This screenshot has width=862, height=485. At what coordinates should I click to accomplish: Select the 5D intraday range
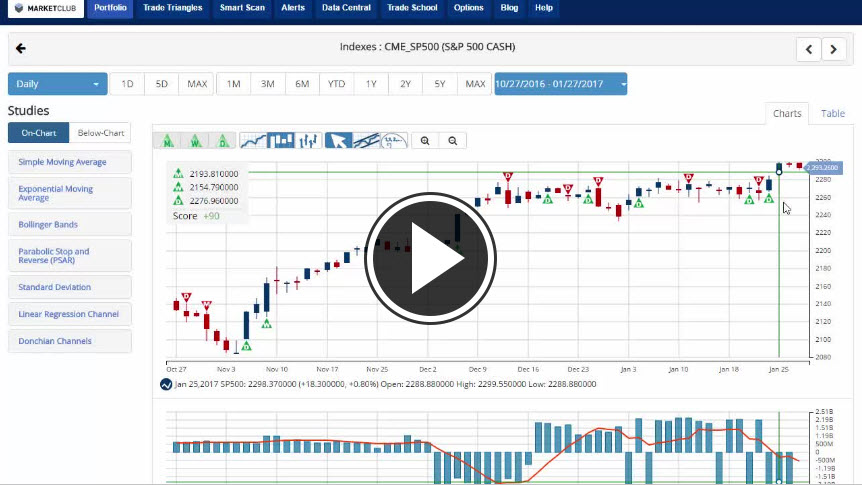(162, 84)
